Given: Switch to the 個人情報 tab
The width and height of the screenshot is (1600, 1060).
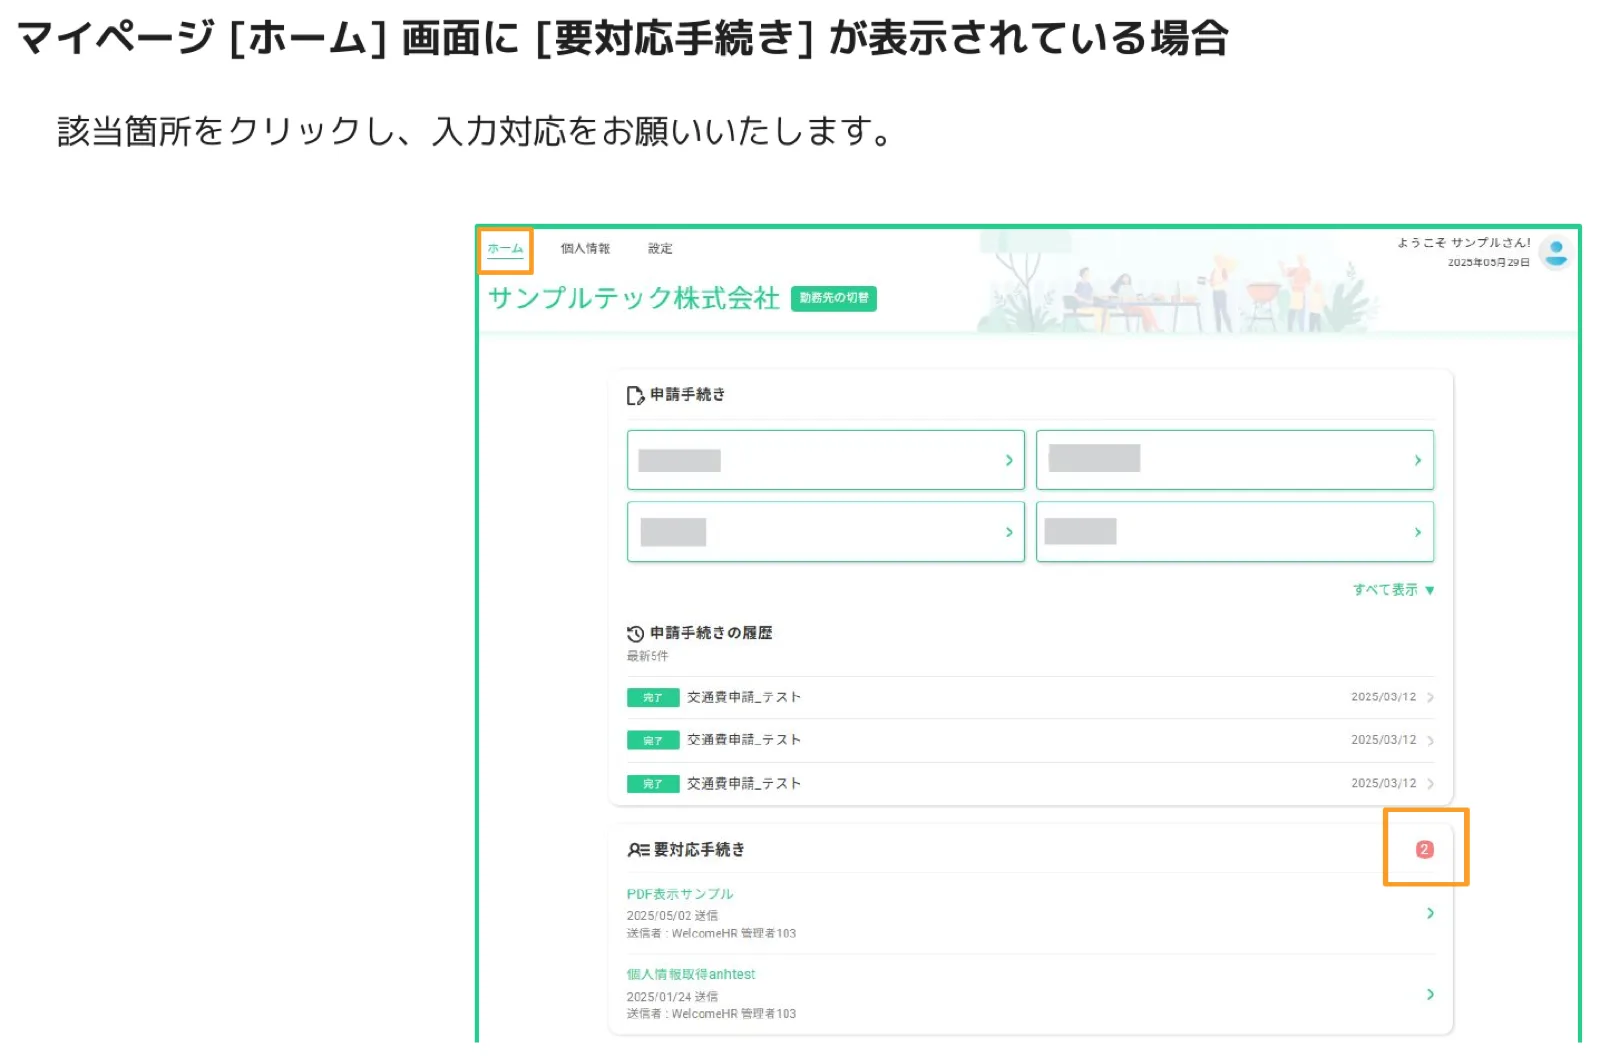Looking at the screenshot, I should (585, 249).
